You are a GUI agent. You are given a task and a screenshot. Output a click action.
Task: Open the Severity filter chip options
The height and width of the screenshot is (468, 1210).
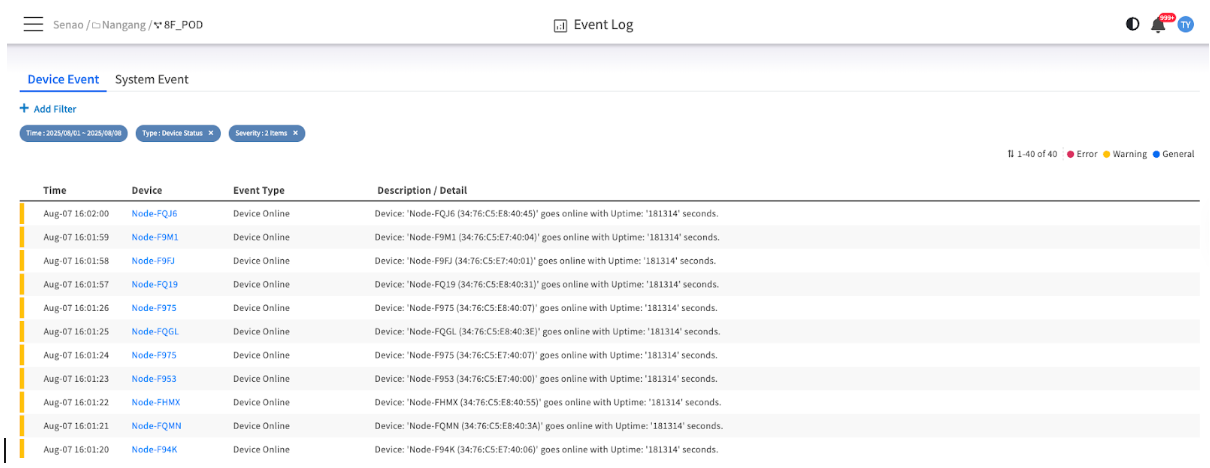pos(260,133)
